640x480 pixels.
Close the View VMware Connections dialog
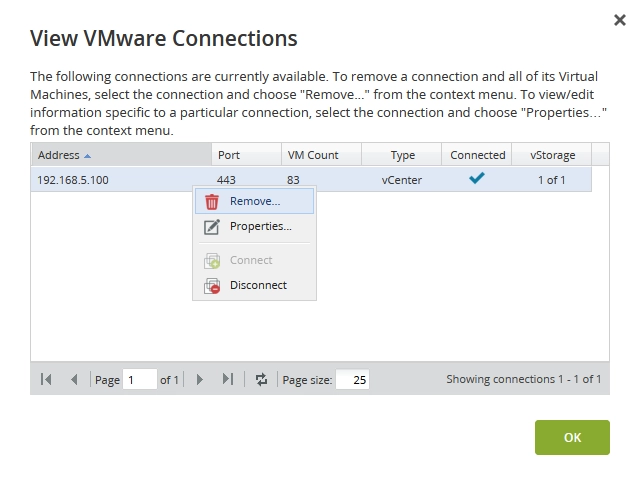[x=620, y=20]
